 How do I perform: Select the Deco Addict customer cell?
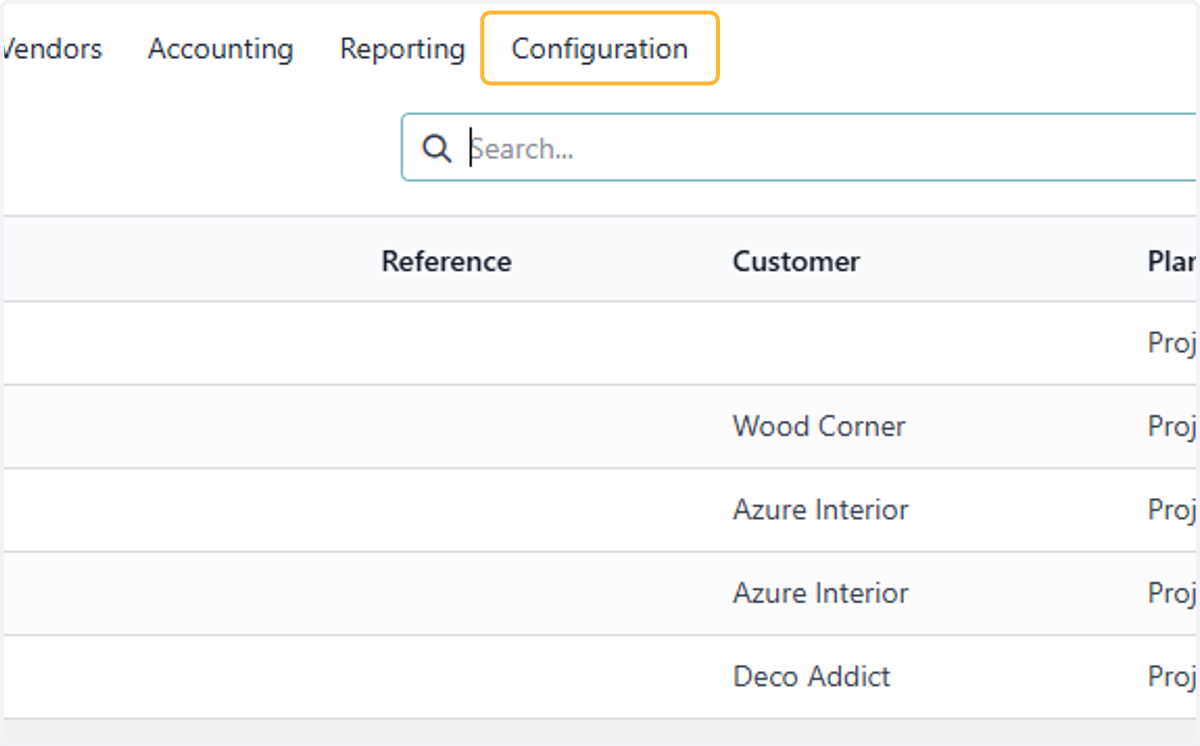click(811, 676)
